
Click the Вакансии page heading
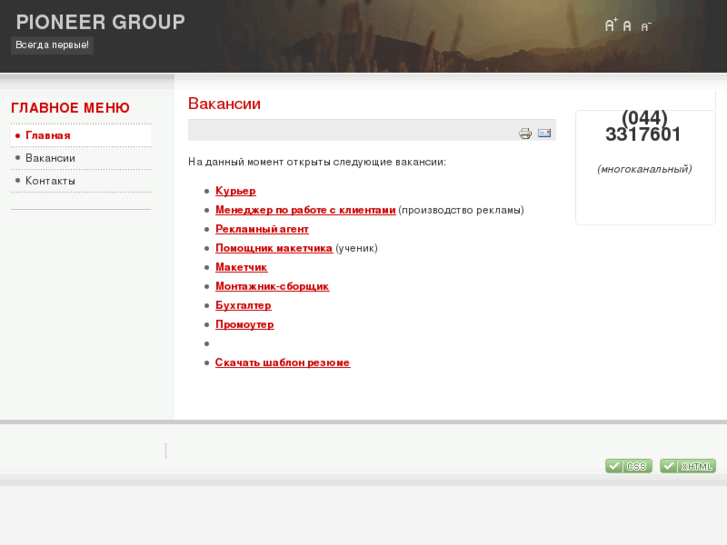[x=224, y=103]
